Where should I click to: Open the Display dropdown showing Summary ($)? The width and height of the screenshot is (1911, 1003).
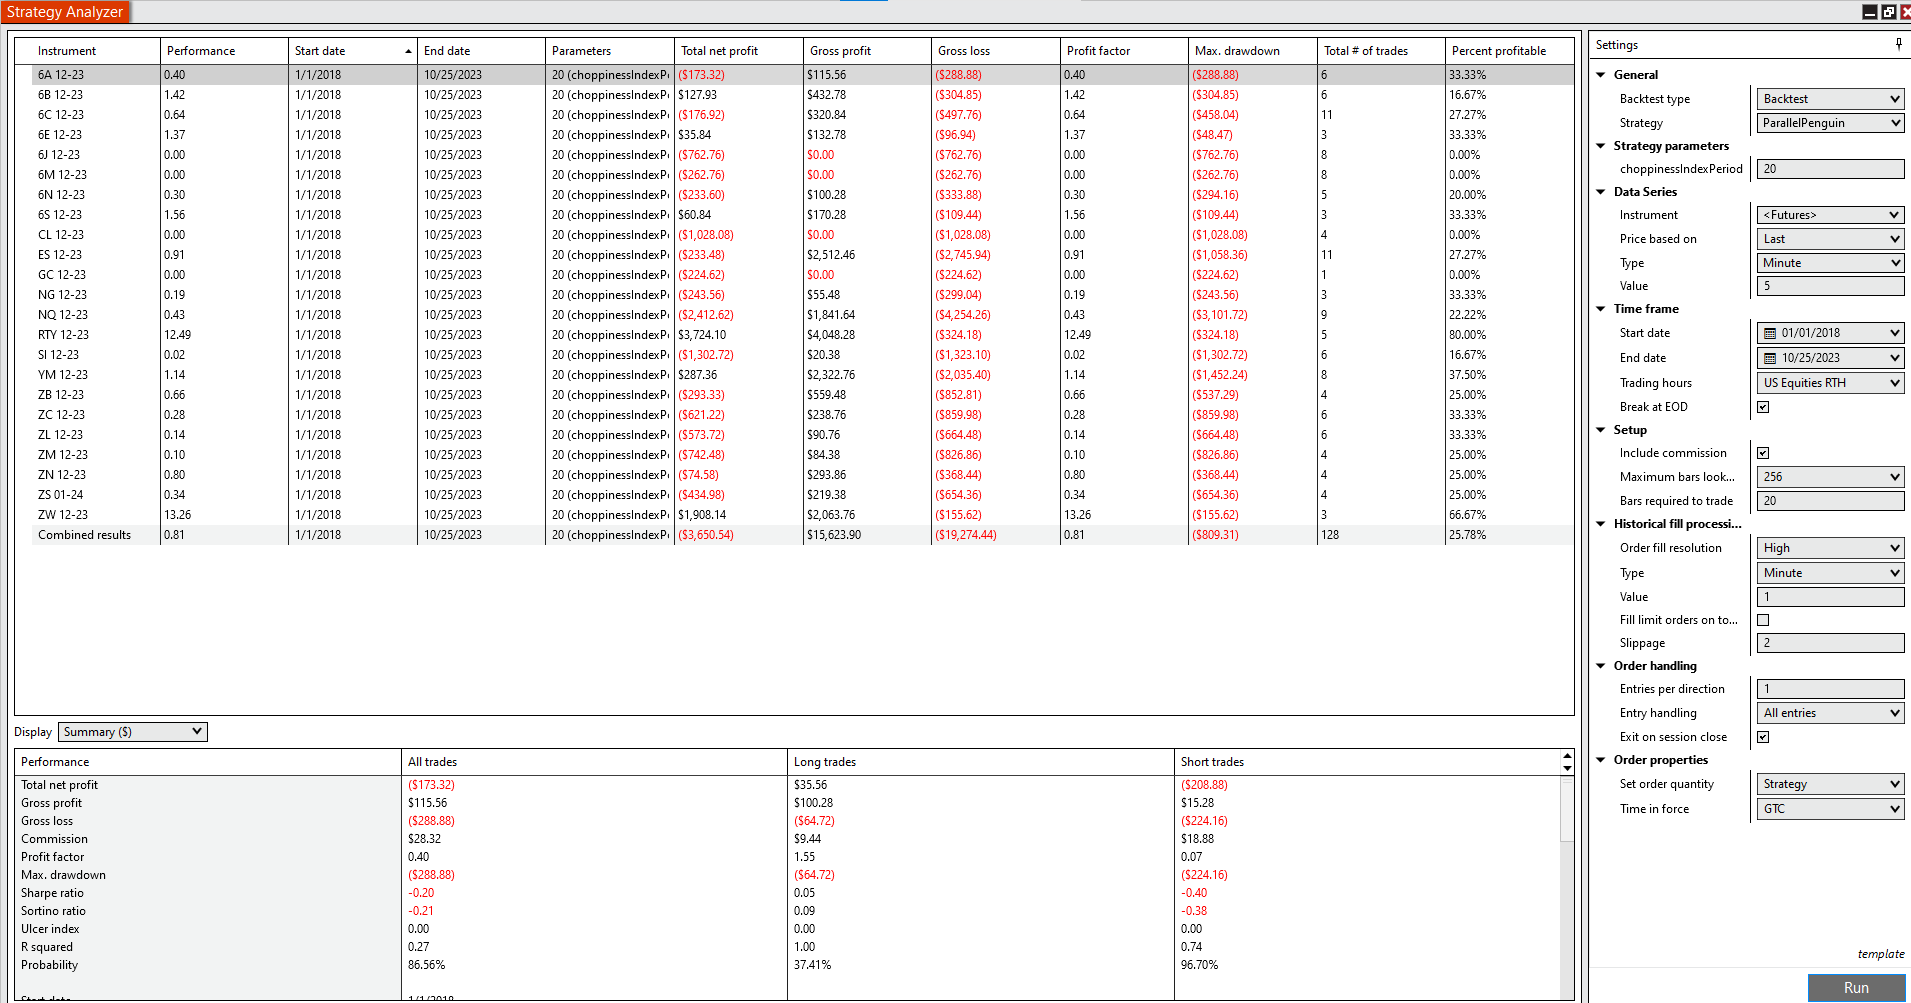[133, 732]
